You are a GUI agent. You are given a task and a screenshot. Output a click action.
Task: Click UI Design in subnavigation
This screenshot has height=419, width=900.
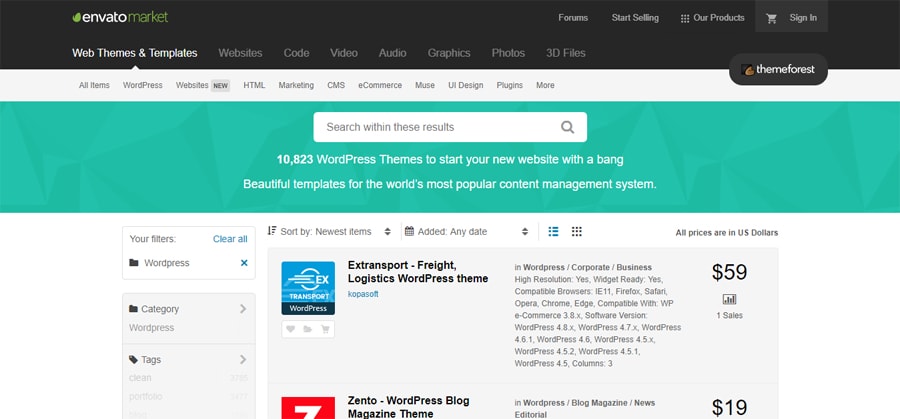(x=465, y=85)
